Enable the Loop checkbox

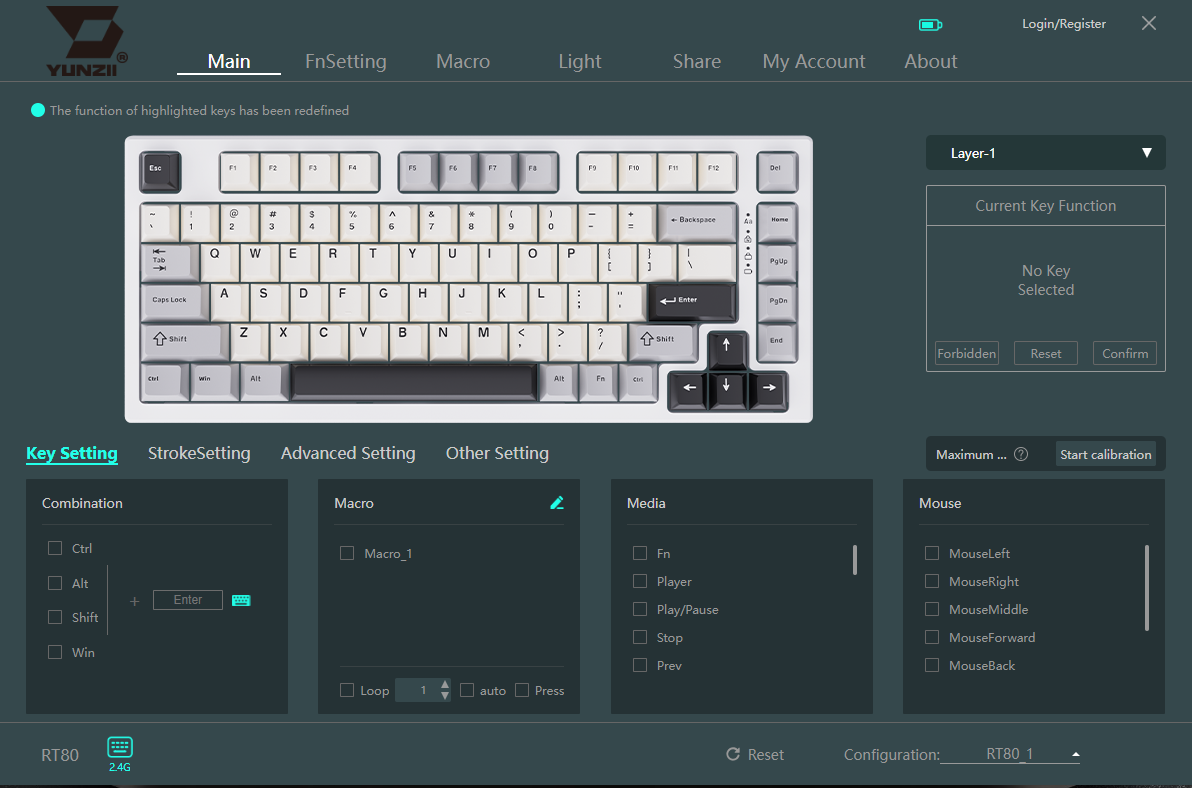[347, 690]
